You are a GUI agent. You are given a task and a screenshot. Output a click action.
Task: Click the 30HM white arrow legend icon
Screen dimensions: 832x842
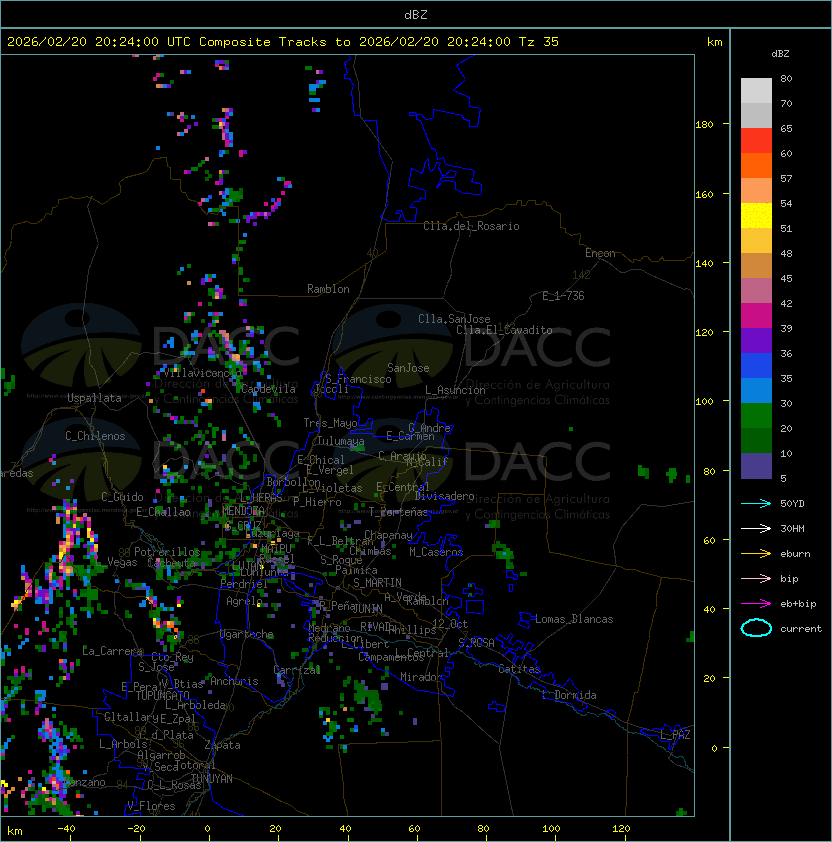point(756,529)
